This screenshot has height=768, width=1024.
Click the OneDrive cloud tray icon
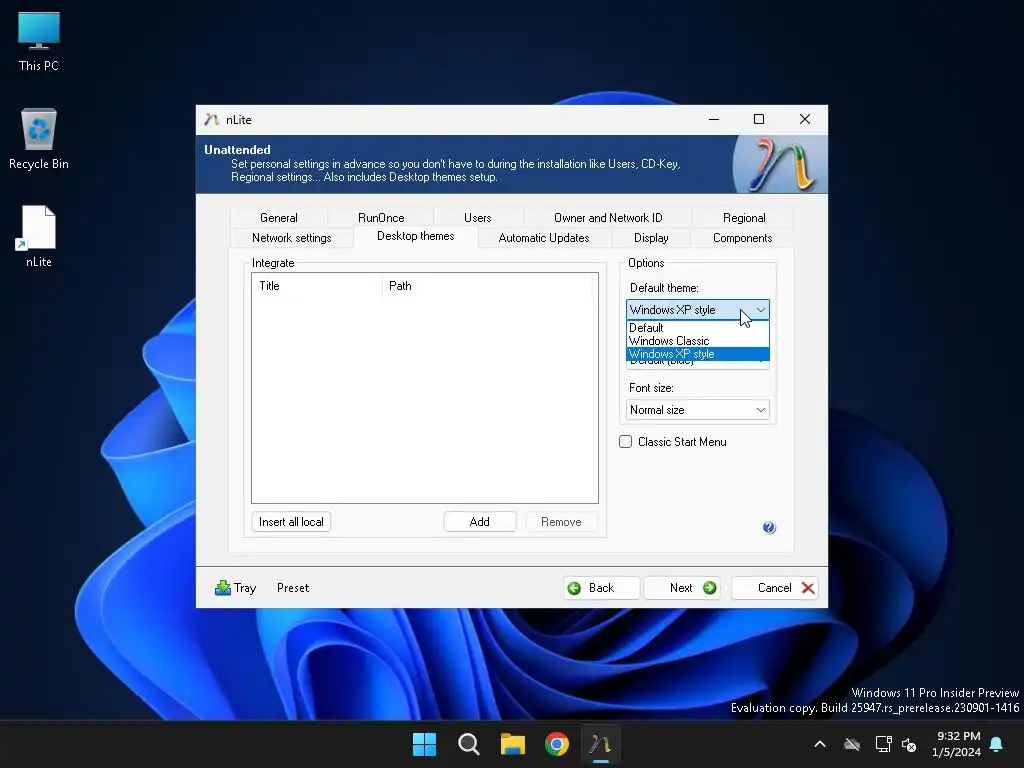pos(852,744)
